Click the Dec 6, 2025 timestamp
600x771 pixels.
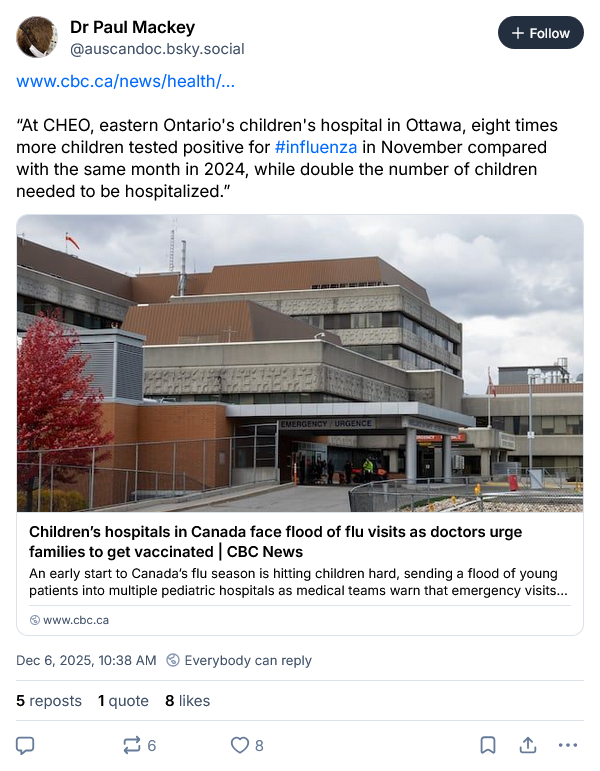[86, 660]
